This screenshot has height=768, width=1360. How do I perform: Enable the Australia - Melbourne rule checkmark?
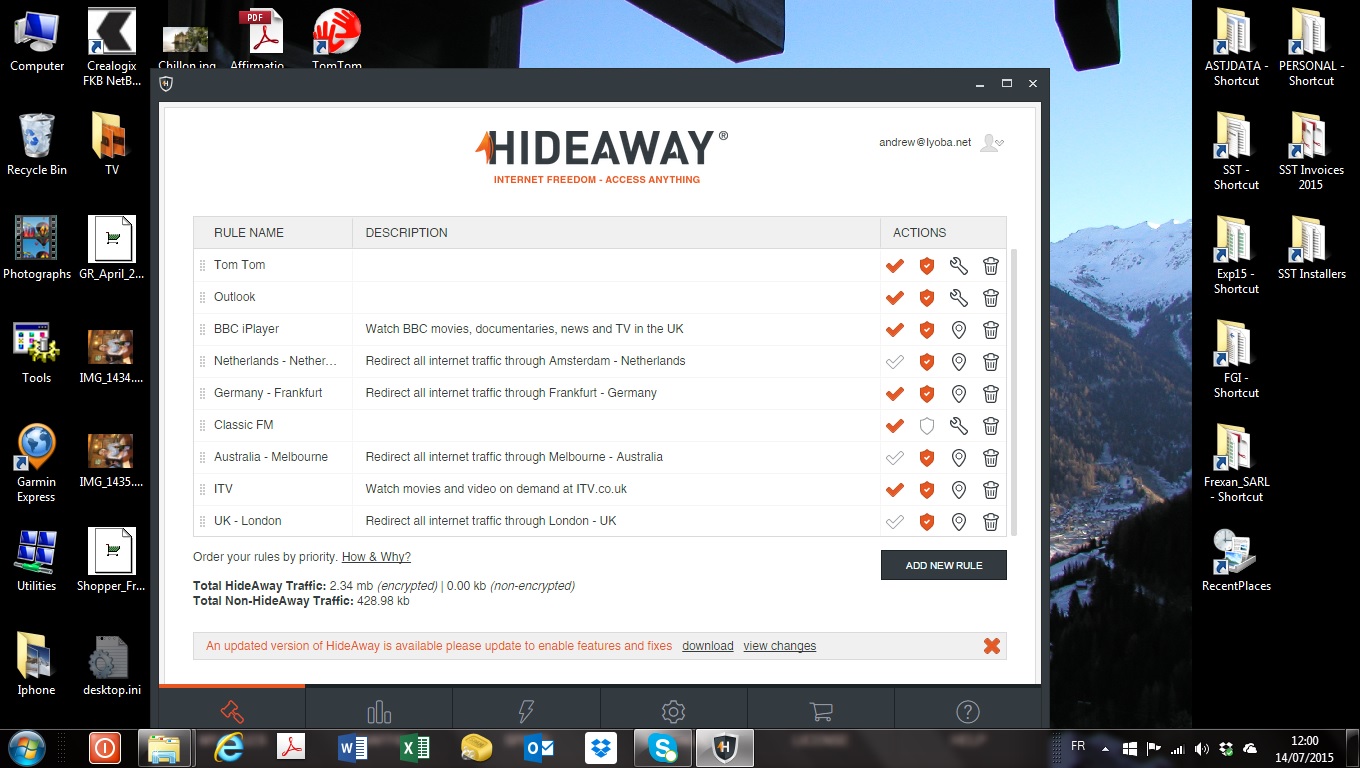pyautogui.click(x=895, y=458)
